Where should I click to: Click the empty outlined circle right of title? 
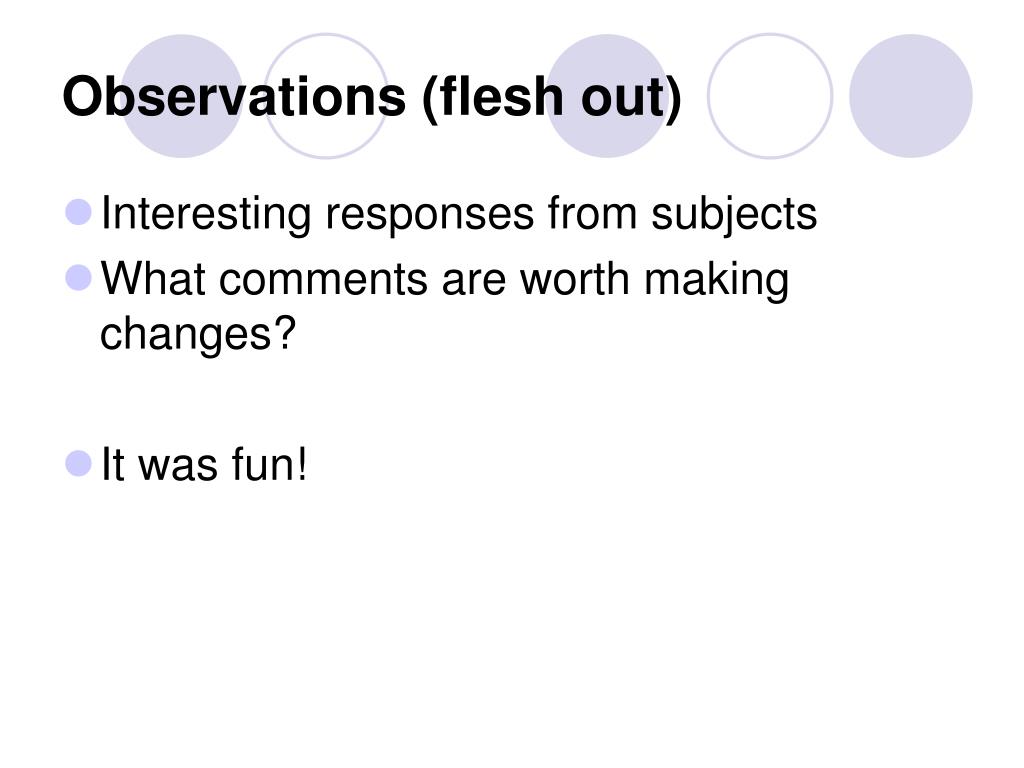coord(770,96)
